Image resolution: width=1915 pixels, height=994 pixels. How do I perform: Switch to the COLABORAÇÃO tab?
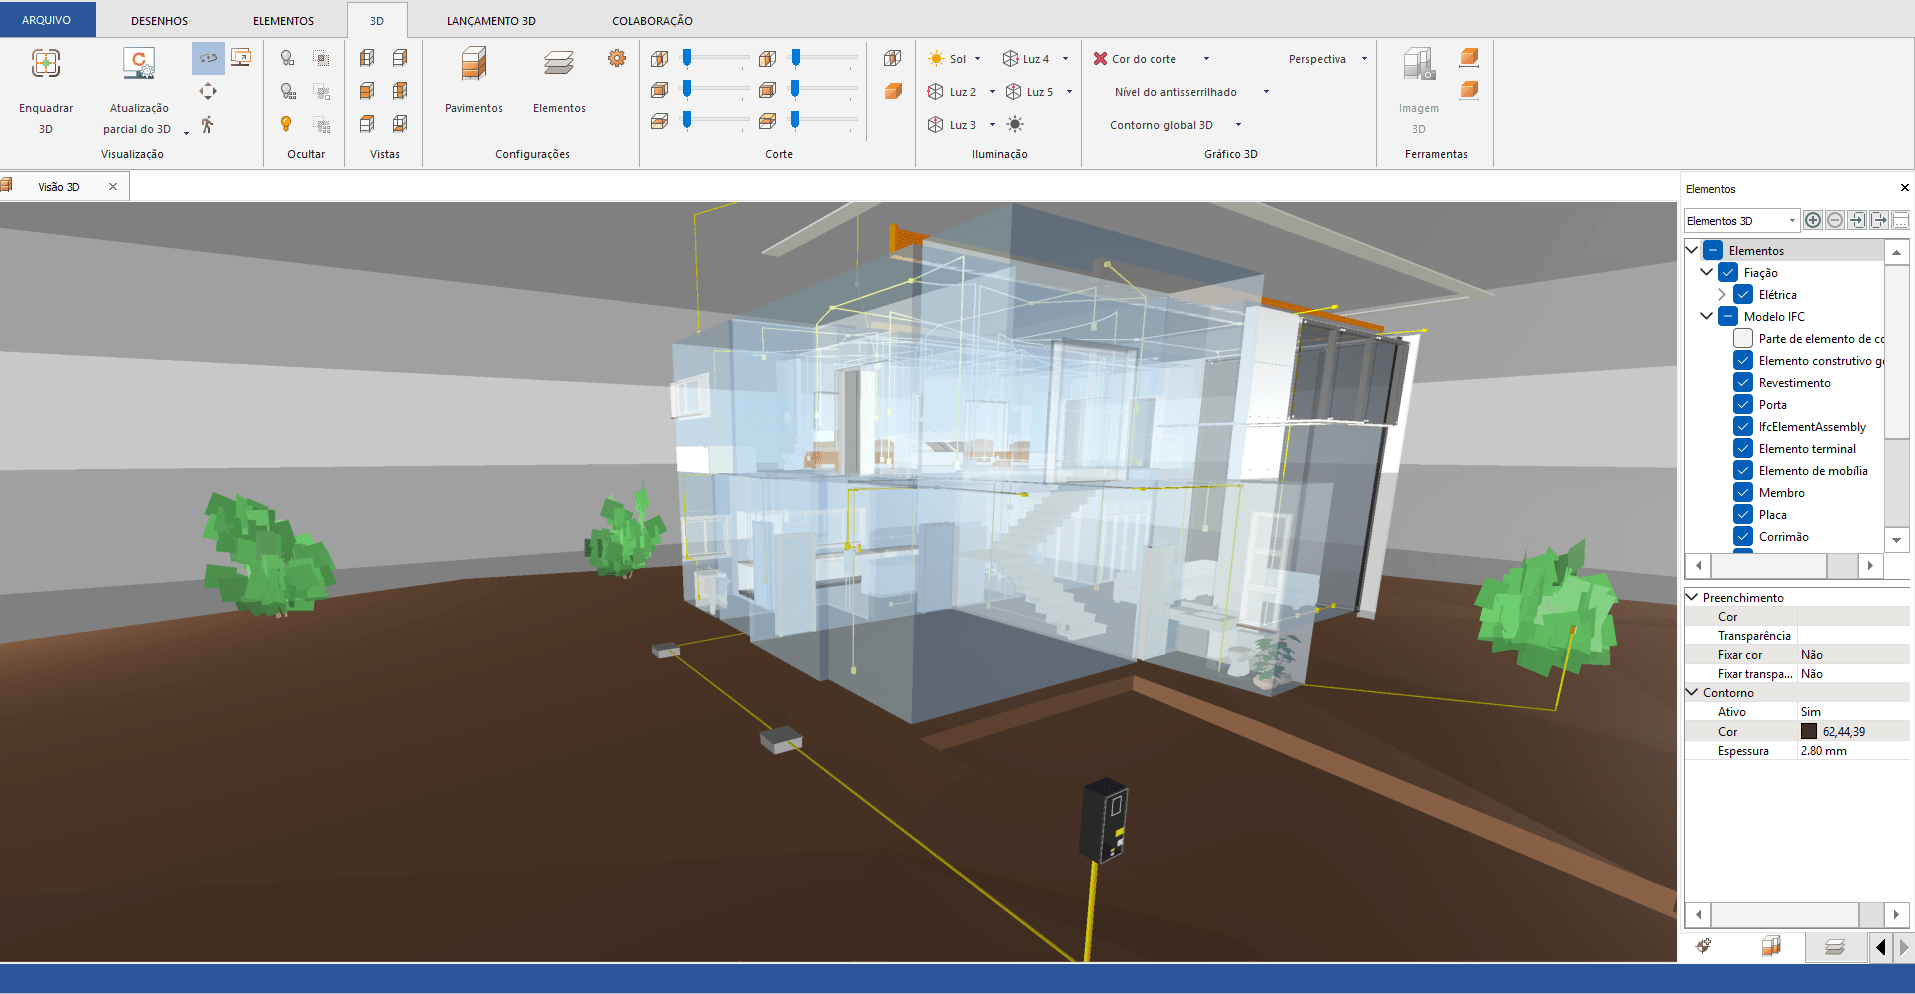652,20
